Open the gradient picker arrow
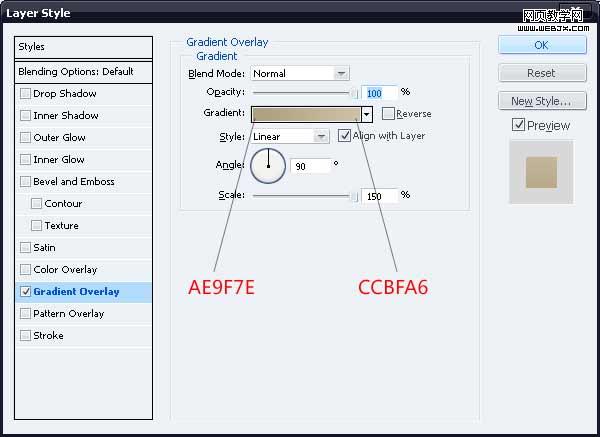600x437 pixels. tap(367, 114)
